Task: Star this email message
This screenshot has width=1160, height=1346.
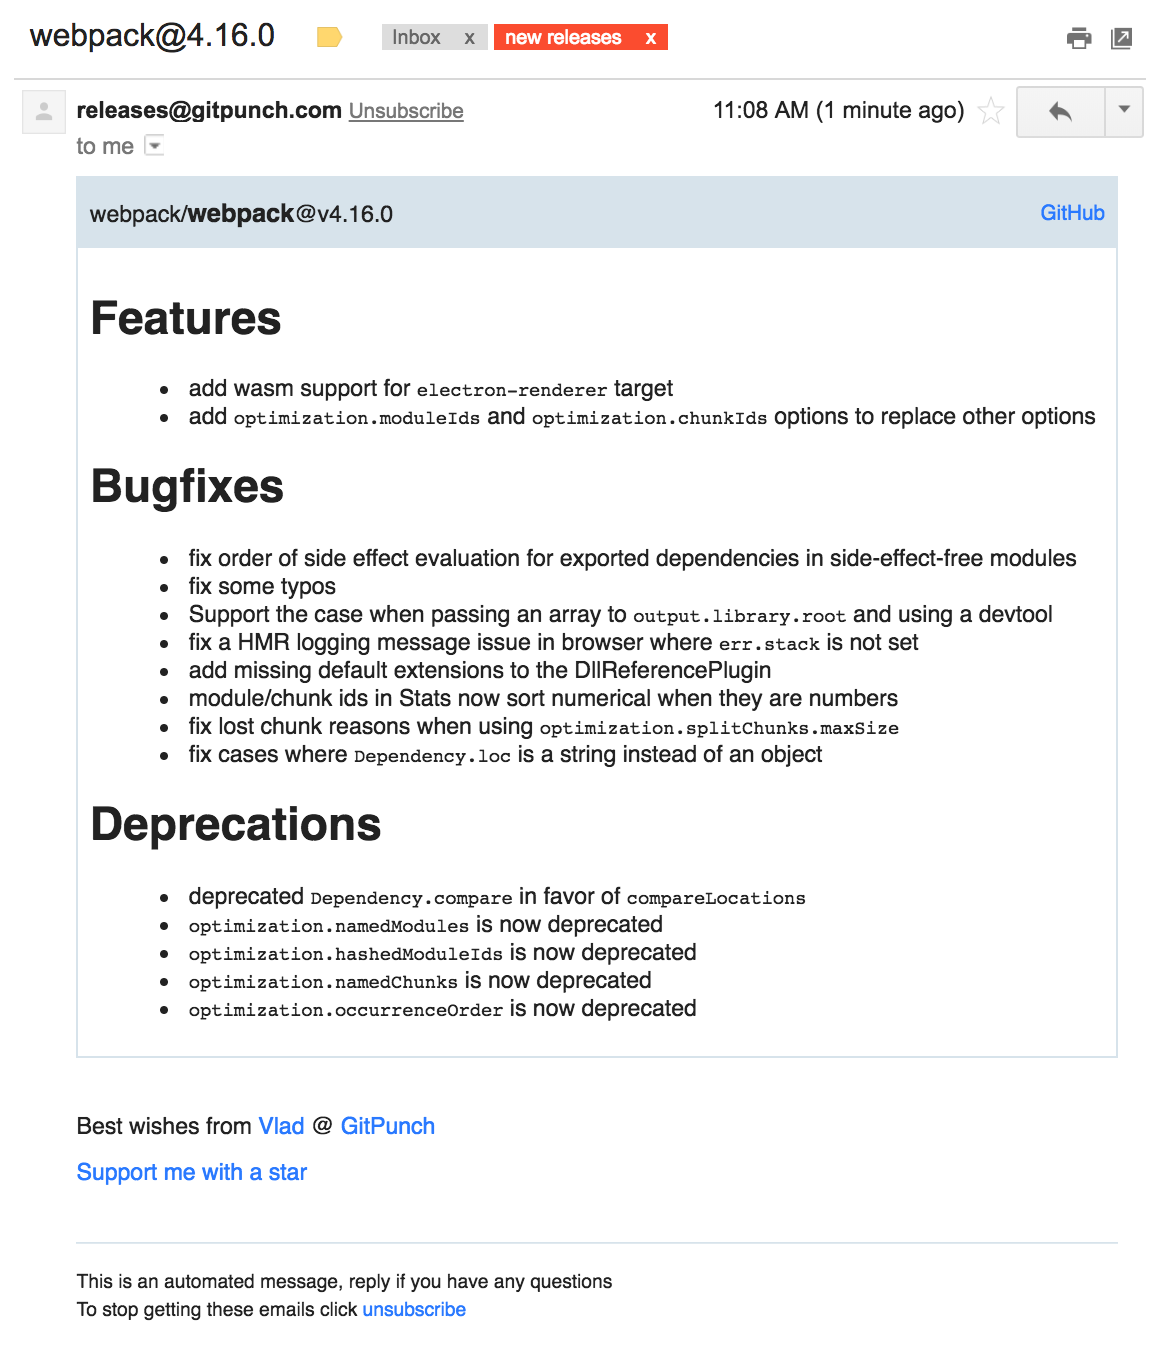Action: coord(990,111)
